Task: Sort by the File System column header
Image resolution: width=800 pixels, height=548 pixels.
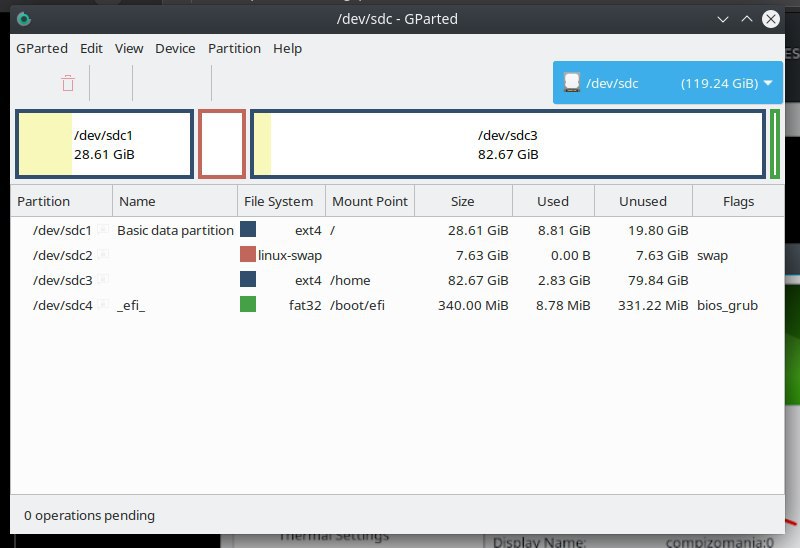Action: [282, 201]
